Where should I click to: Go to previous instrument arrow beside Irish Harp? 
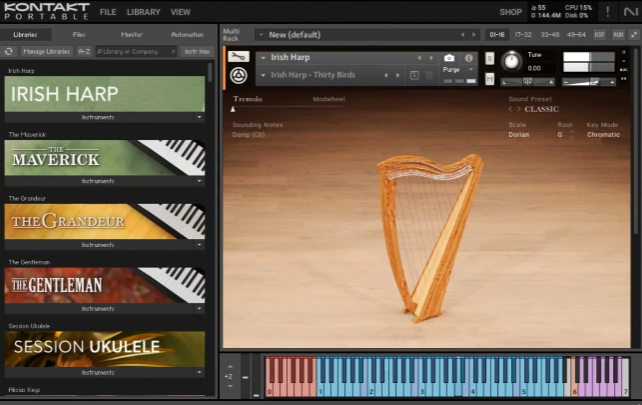pos(419,58)
